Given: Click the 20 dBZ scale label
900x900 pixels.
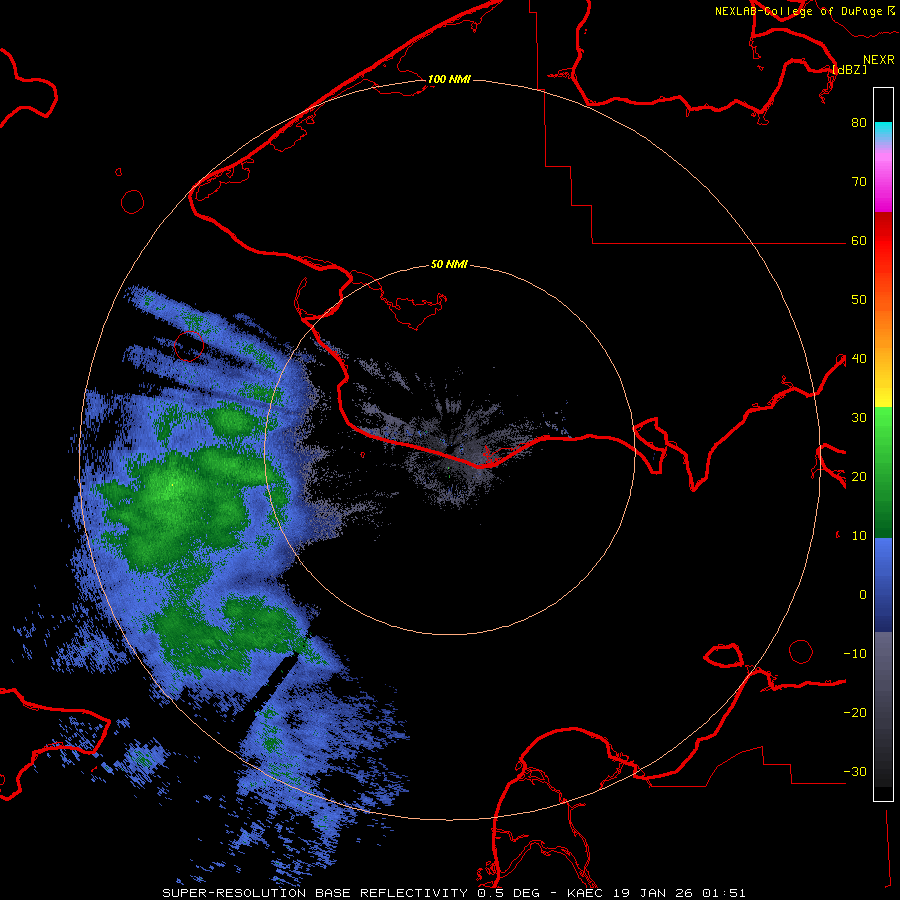Looking at the screenshot, I should (x=859, y=477).
